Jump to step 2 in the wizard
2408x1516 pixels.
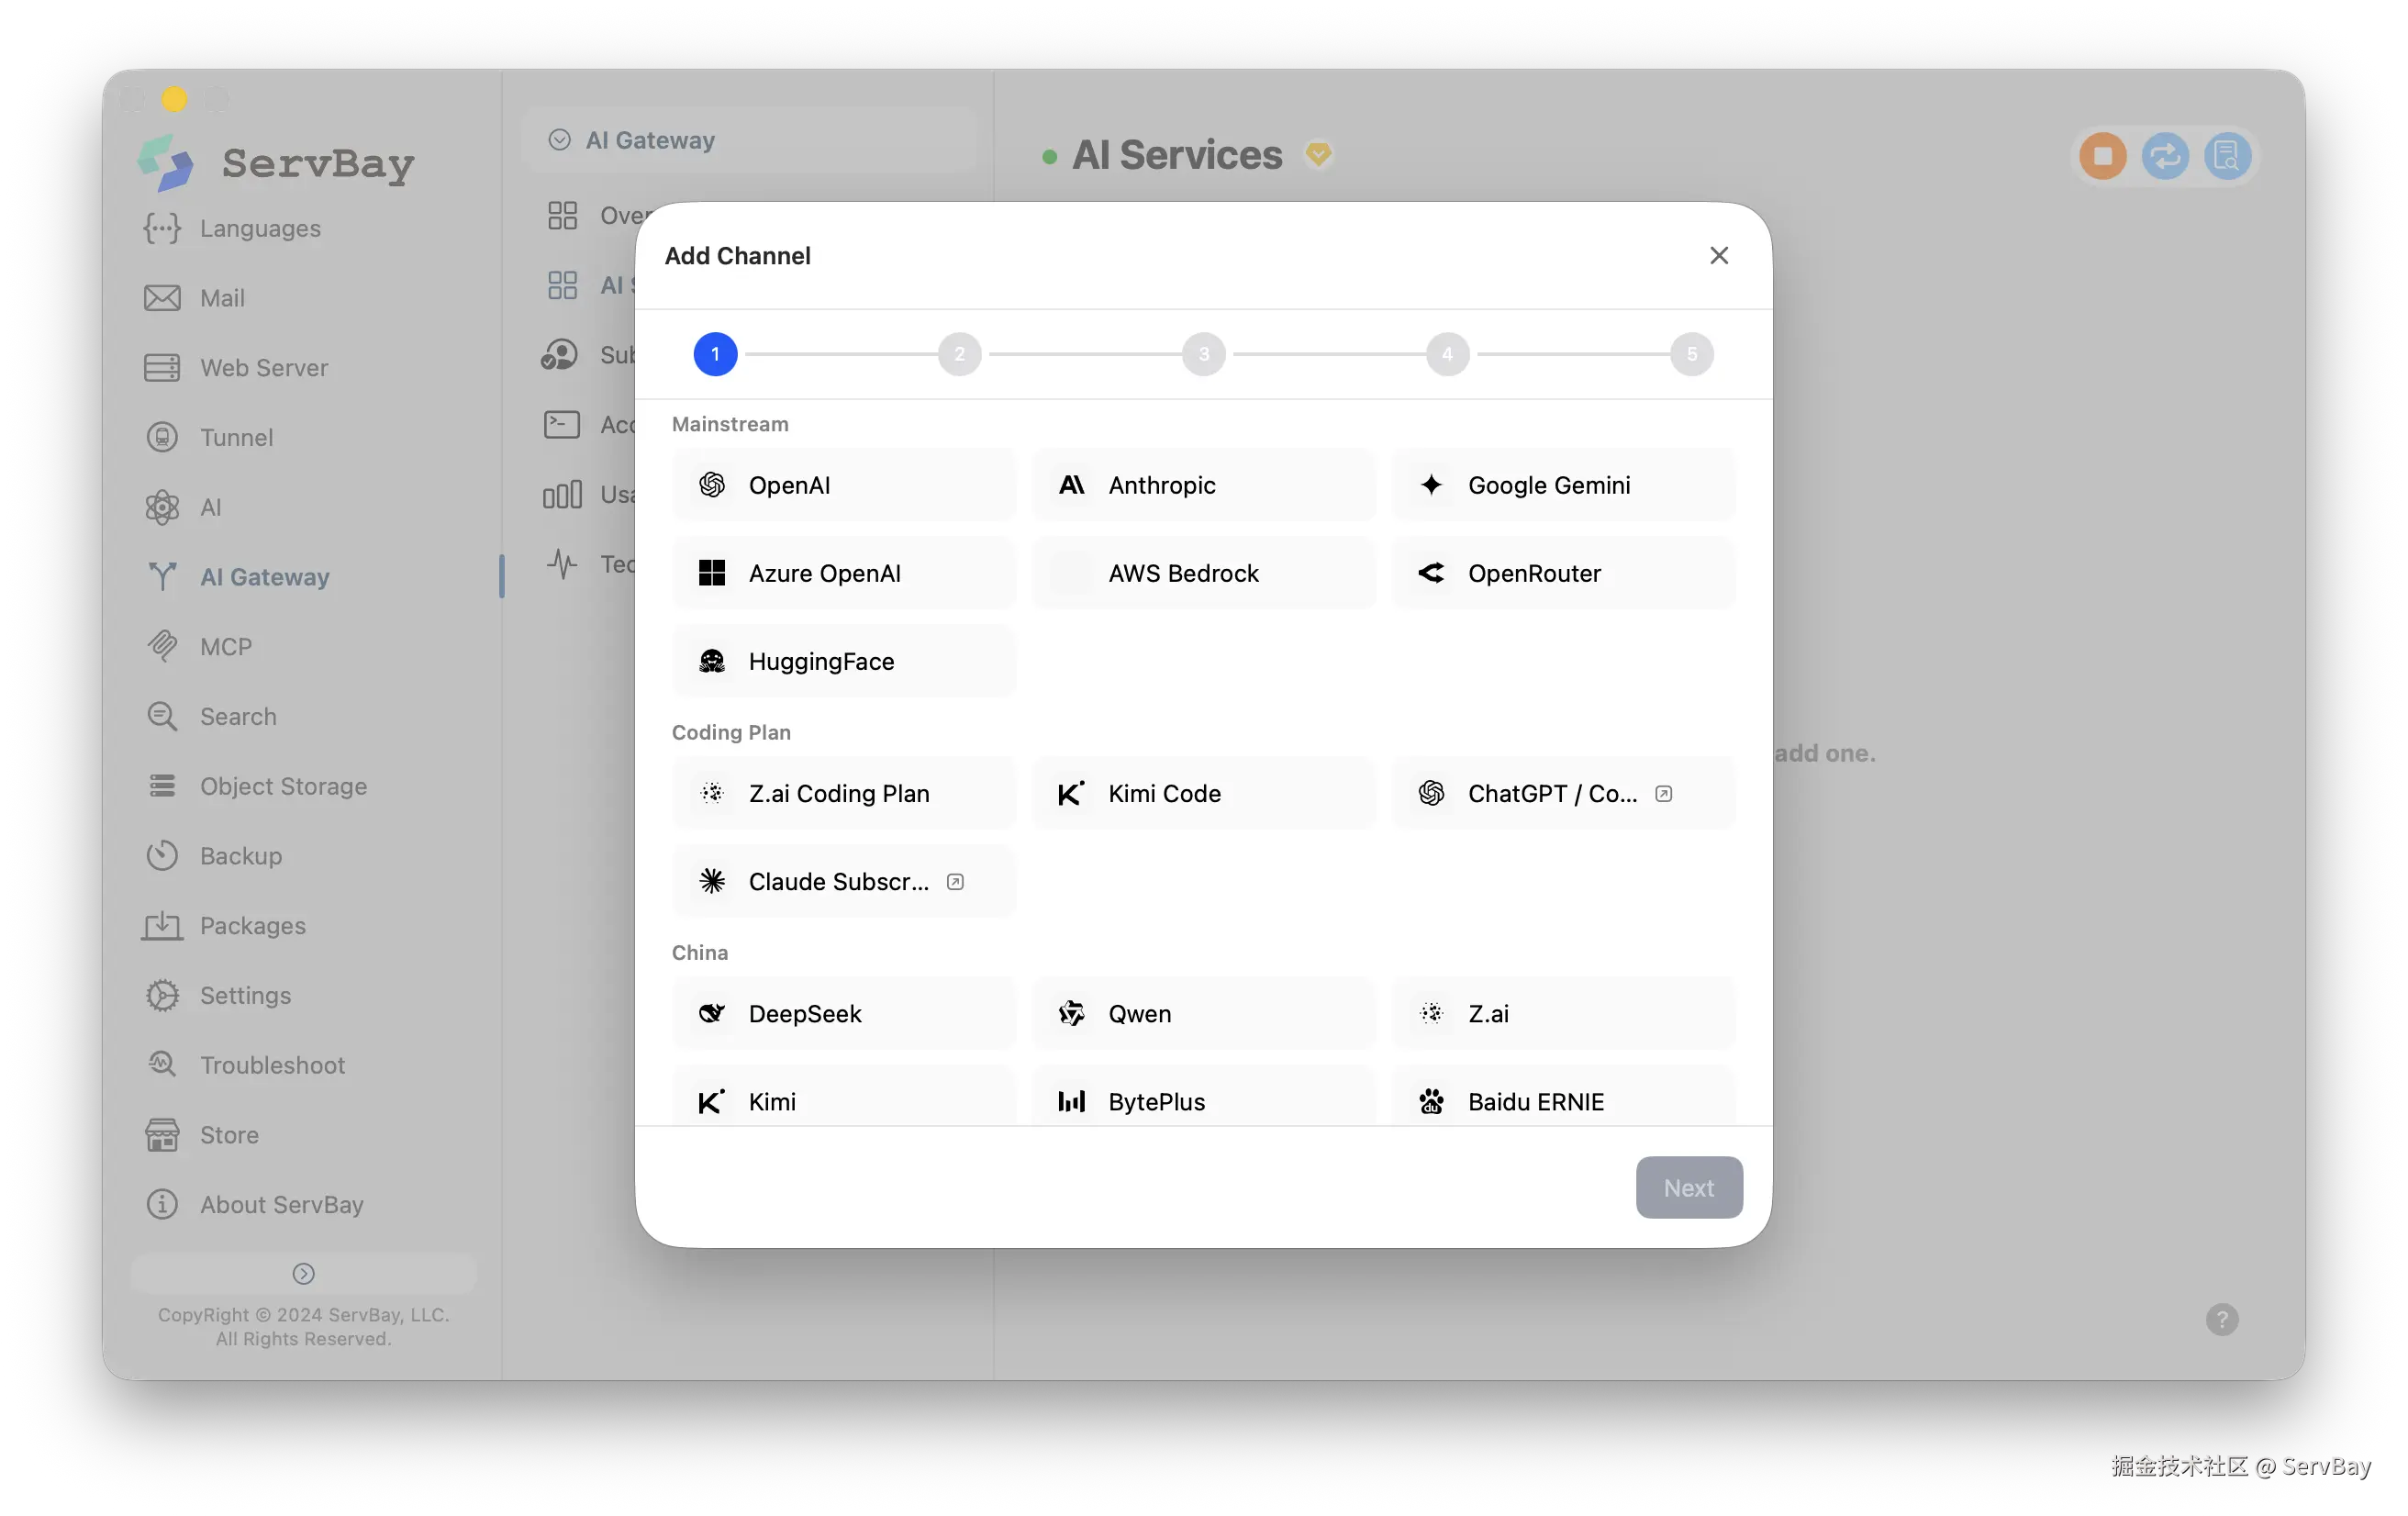tap(959, 354)
